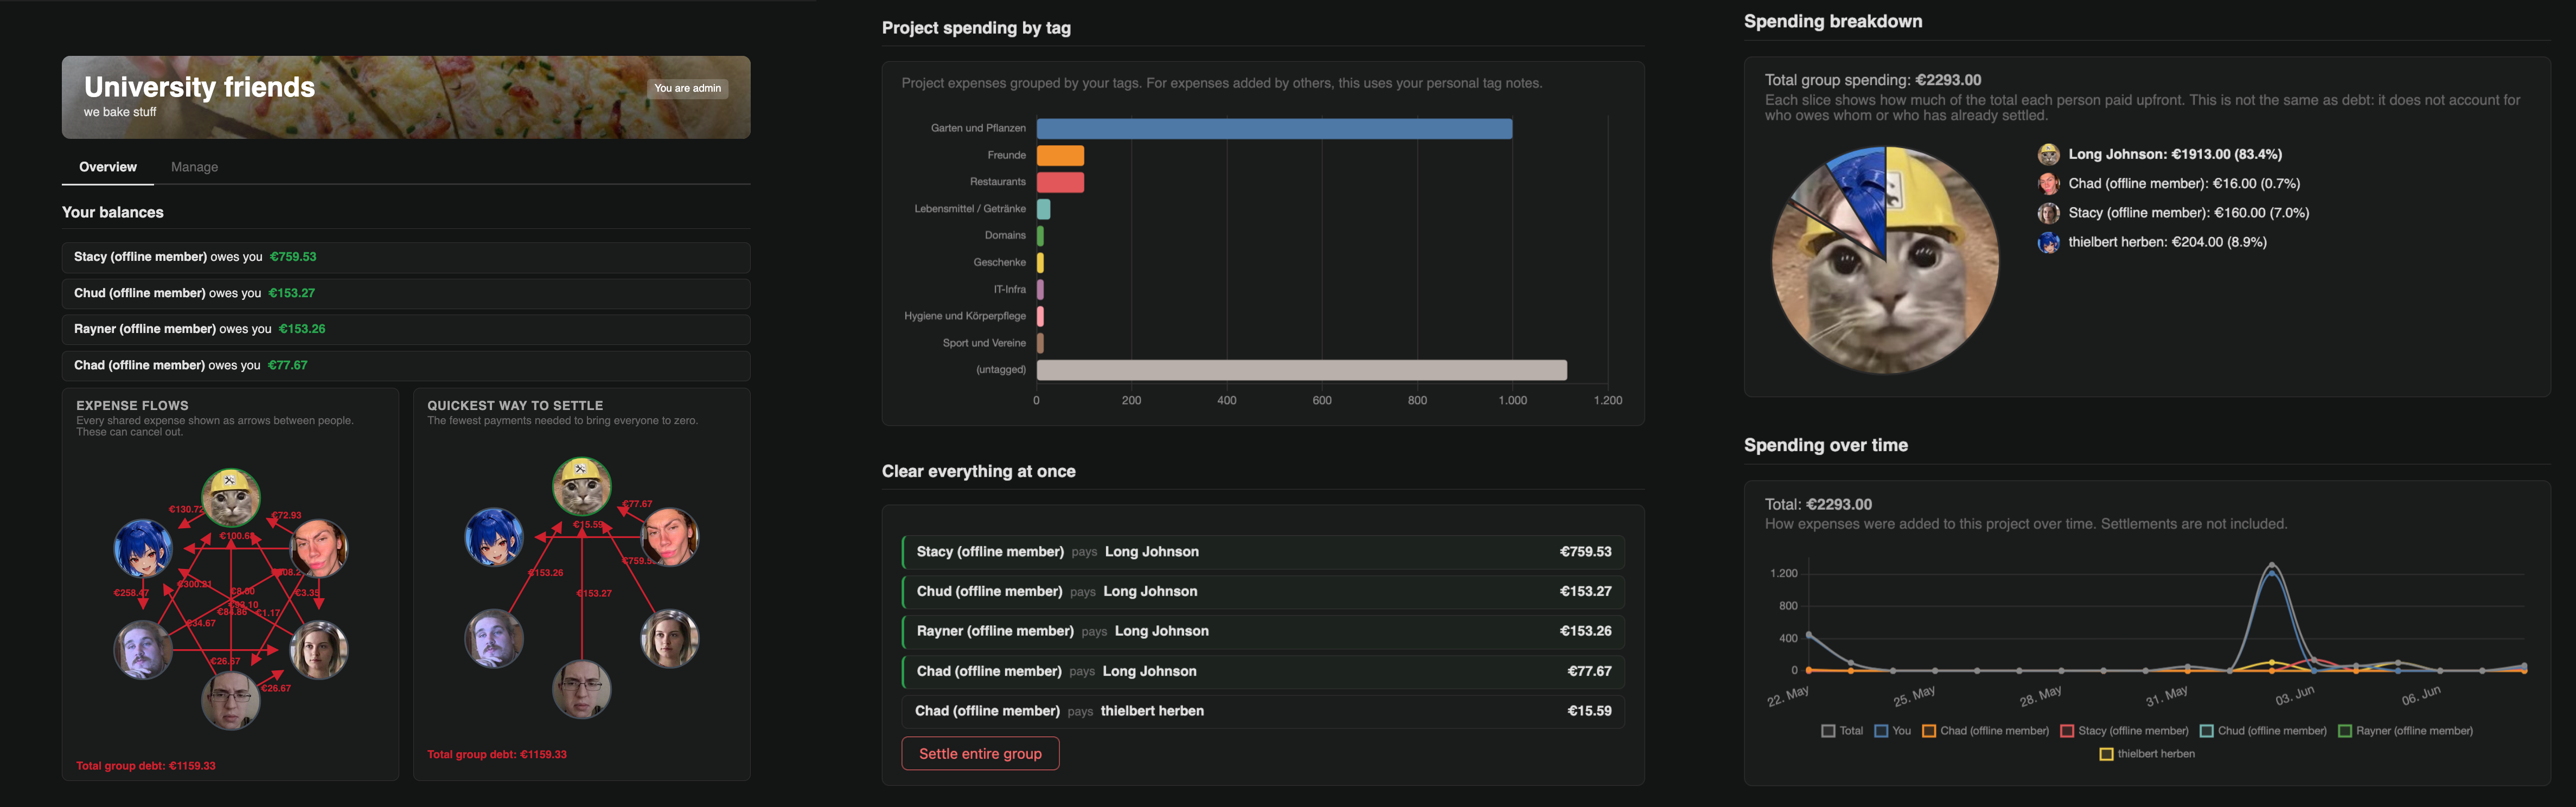This screenshot has width=2576, height=807.
Task: Select Chad pays Long Johnson €77.67 row
Action: coord(1263,671)
